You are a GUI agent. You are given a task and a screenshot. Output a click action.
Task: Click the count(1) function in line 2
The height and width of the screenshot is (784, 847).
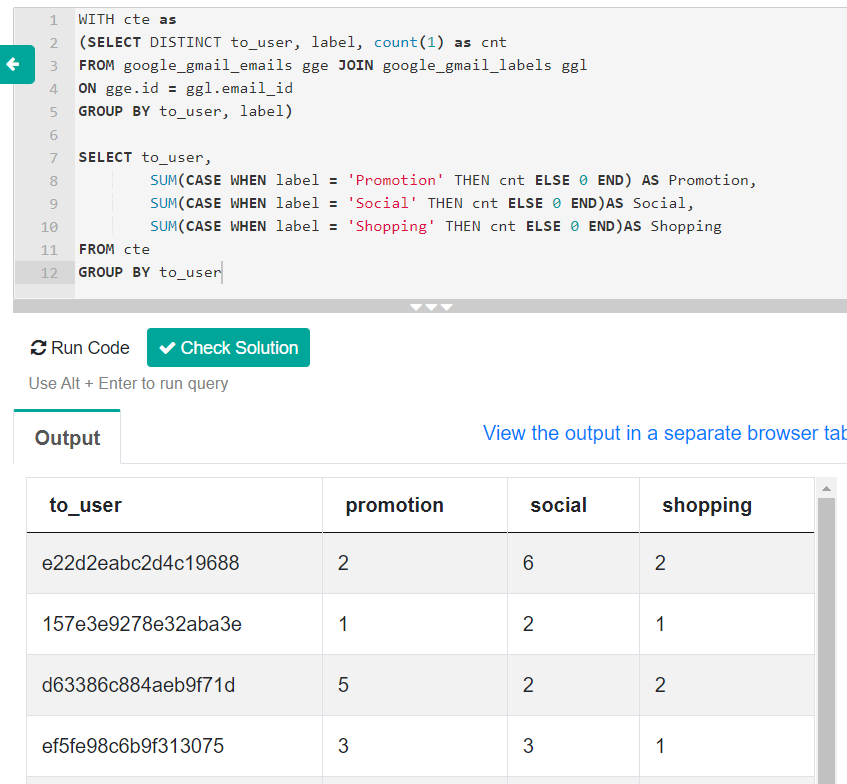(409, 42)
